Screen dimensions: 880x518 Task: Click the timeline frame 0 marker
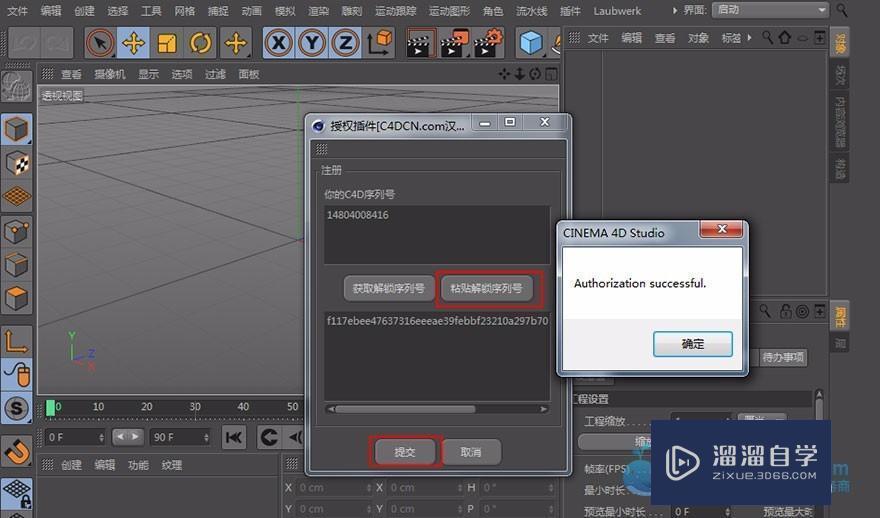coord(51,407)
